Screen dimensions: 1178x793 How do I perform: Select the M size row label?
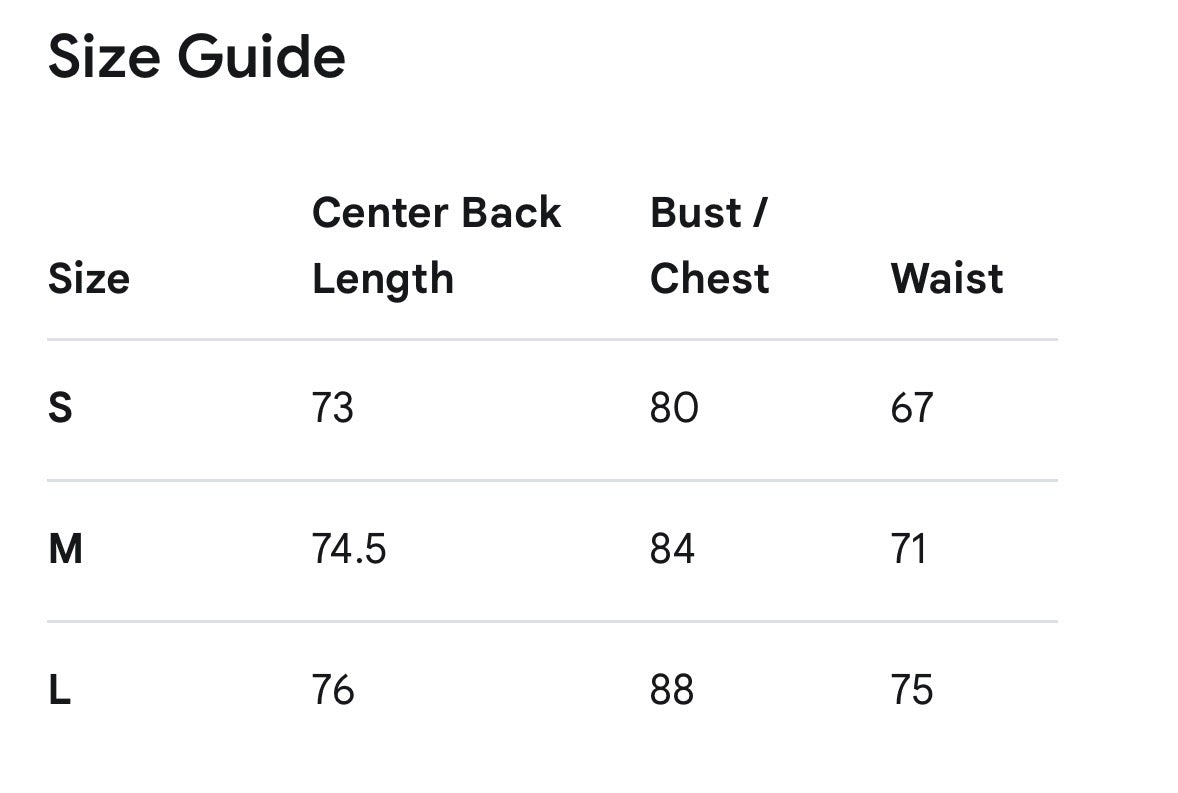click(x=65, y=549)
